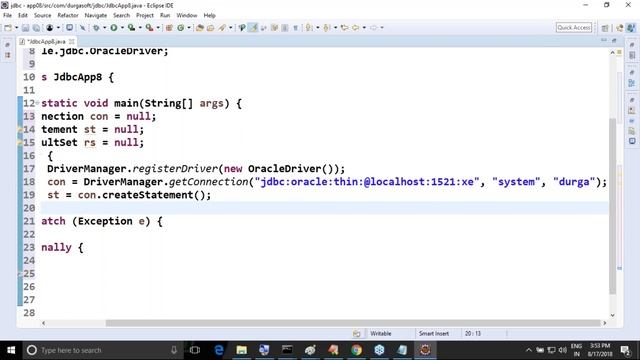Click the Open Task icon
Screen dimensions: 640x360
click(x=211, y=28)
